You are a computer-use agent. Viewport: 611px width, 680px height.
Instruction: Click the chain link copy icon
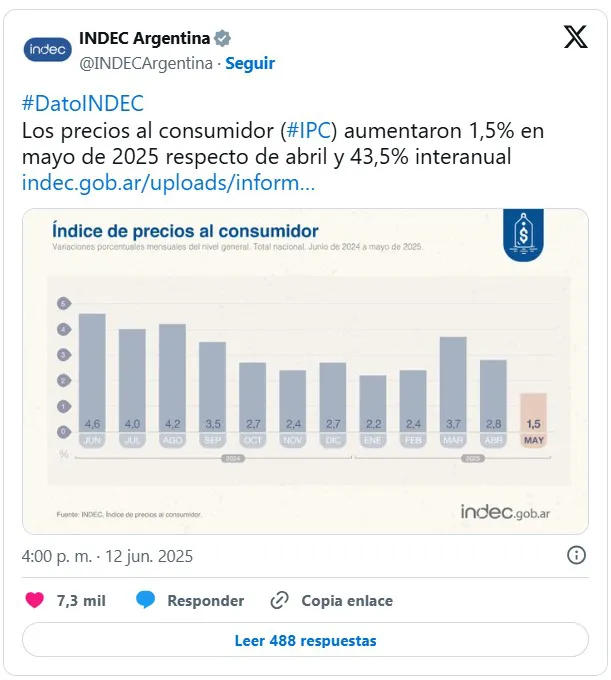(280, 601)
